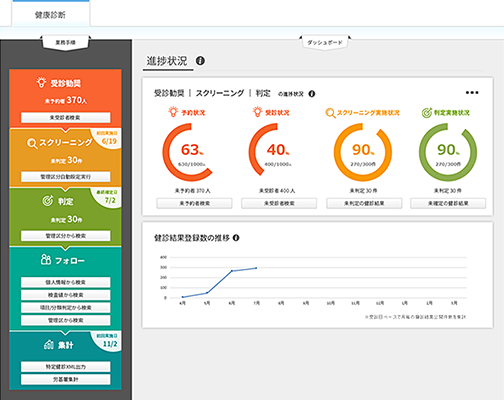Click info icon next to の進捗状況 subtitle
Viewport: 504px width, 400px height.
312,94
